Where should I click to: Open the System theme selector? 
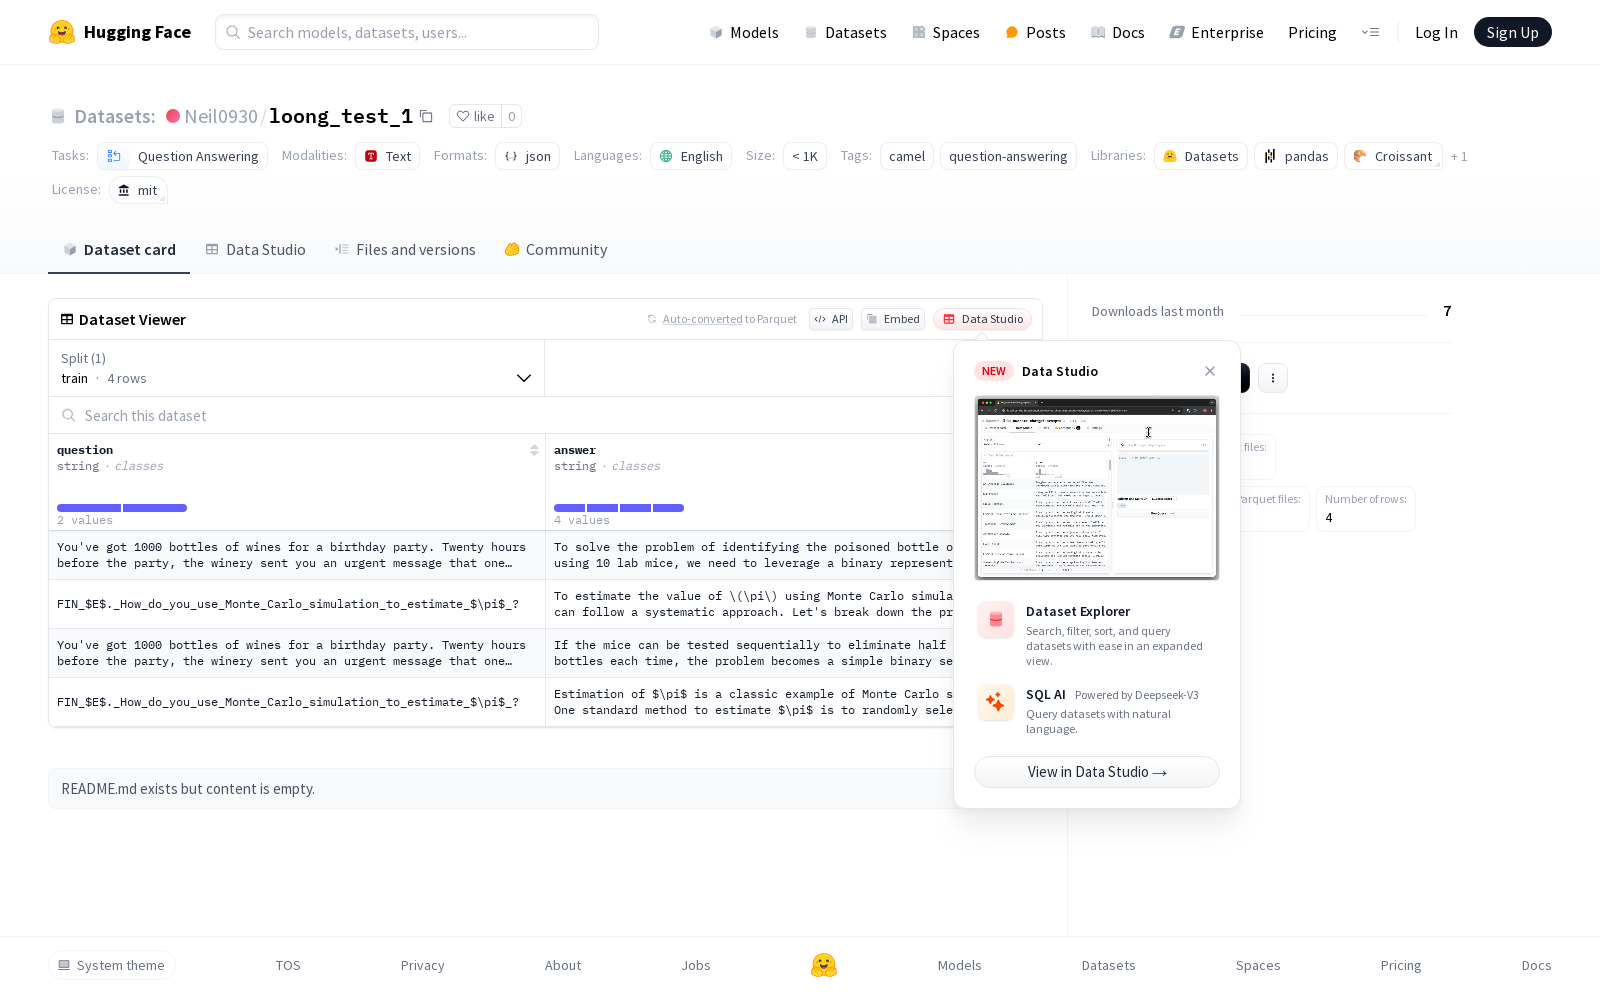112,965
